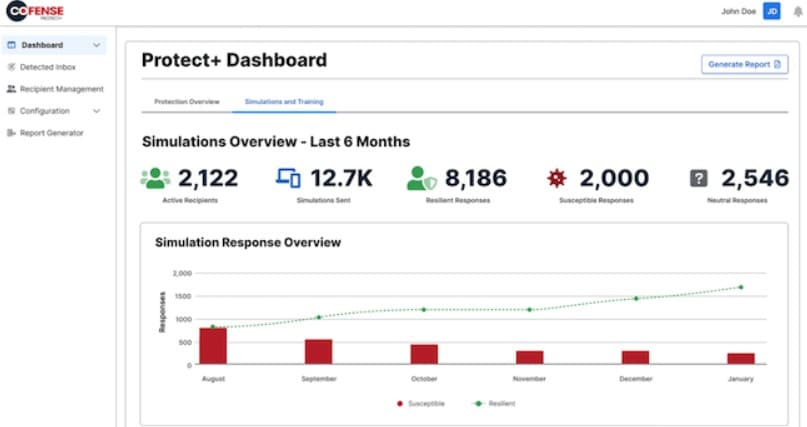Click the Report Generator icon
The height and width of the screenshot is (427, 807).
[x=11, y=133]
